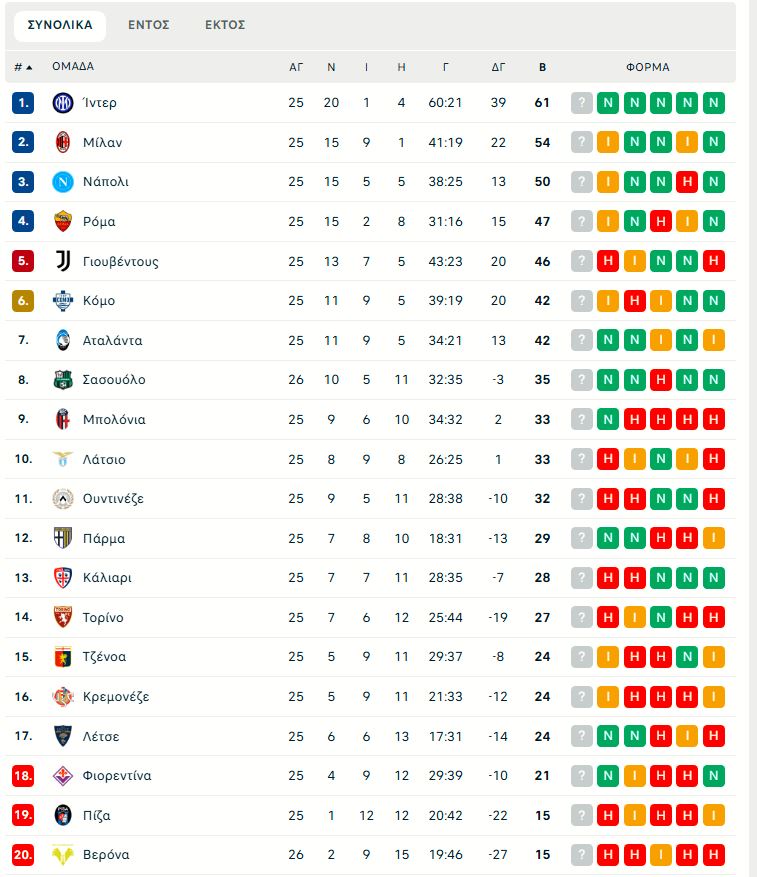This screenshot has width=757, height=877.
Task: Select the ΣΥΝΟΛΙΚΑ overall tab
Action: point(60,25)
